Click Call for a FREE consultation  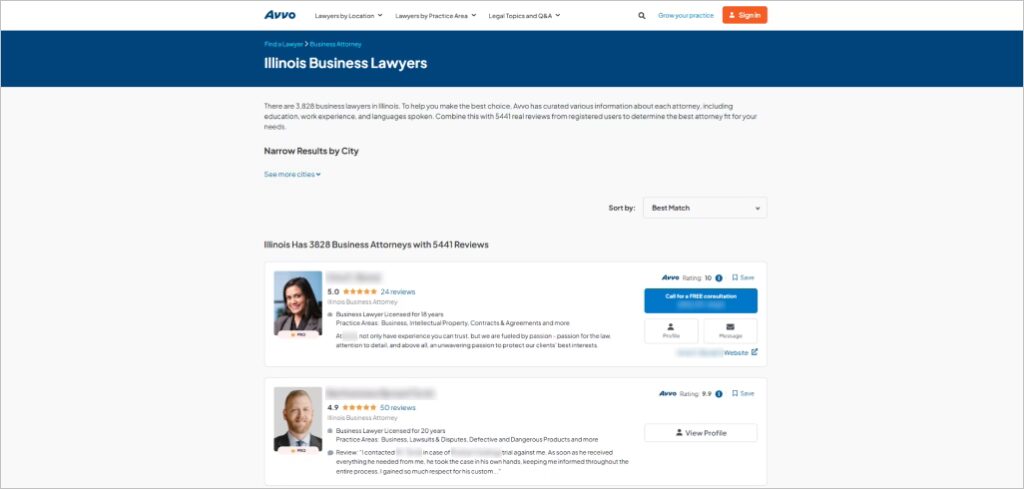[700, 300]
